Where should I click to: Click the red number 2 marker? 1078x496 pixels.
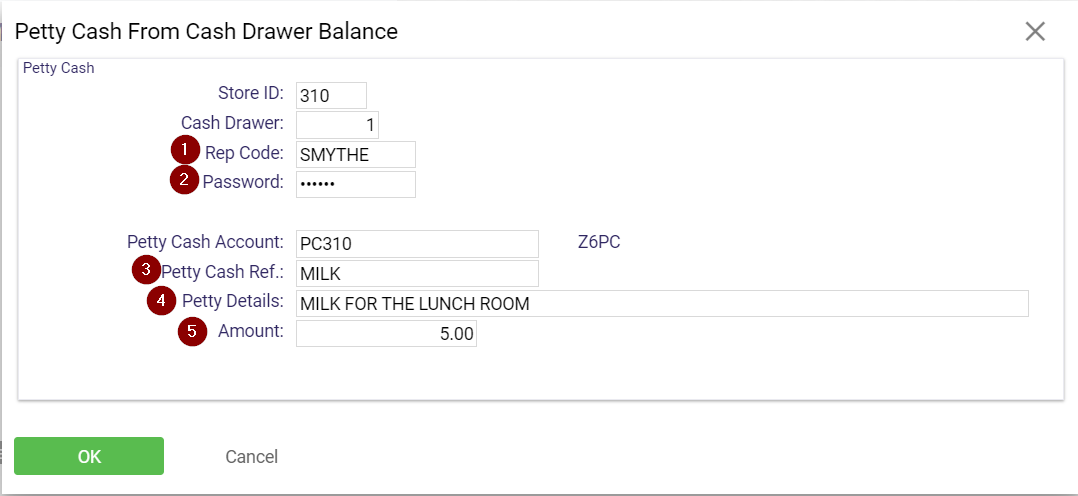coord(184,181)
